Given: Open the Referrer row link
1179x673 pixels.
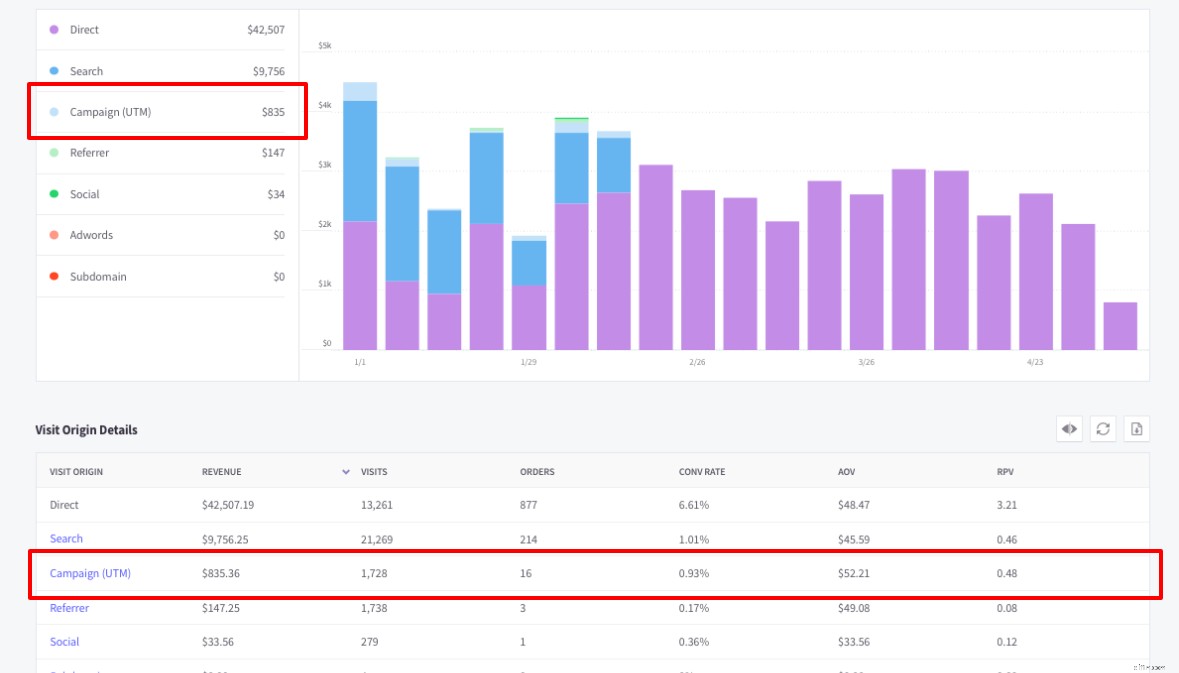Looking at the screenshot, I should (69, 608).
